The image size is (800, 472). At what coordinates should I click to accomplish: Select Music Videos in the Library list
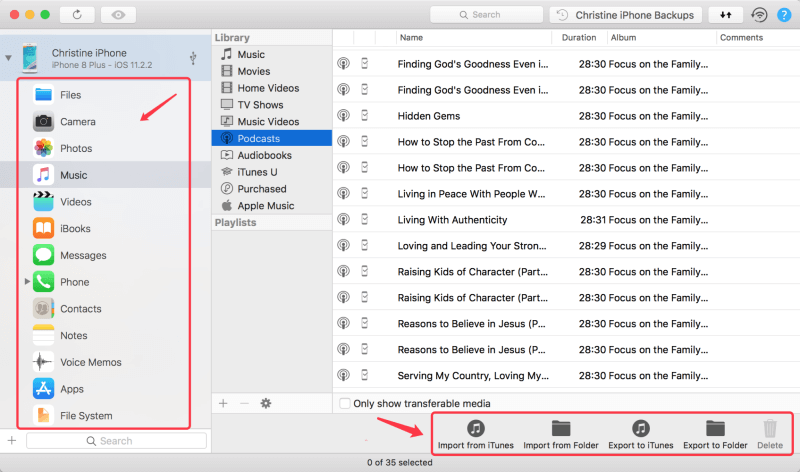[x=271, y=121]
